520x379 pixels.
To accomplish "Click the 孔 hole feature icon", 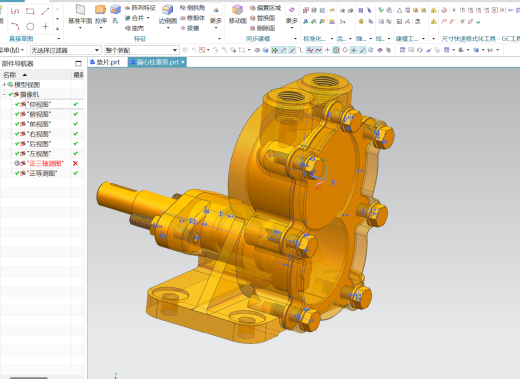I will point(115,10).
